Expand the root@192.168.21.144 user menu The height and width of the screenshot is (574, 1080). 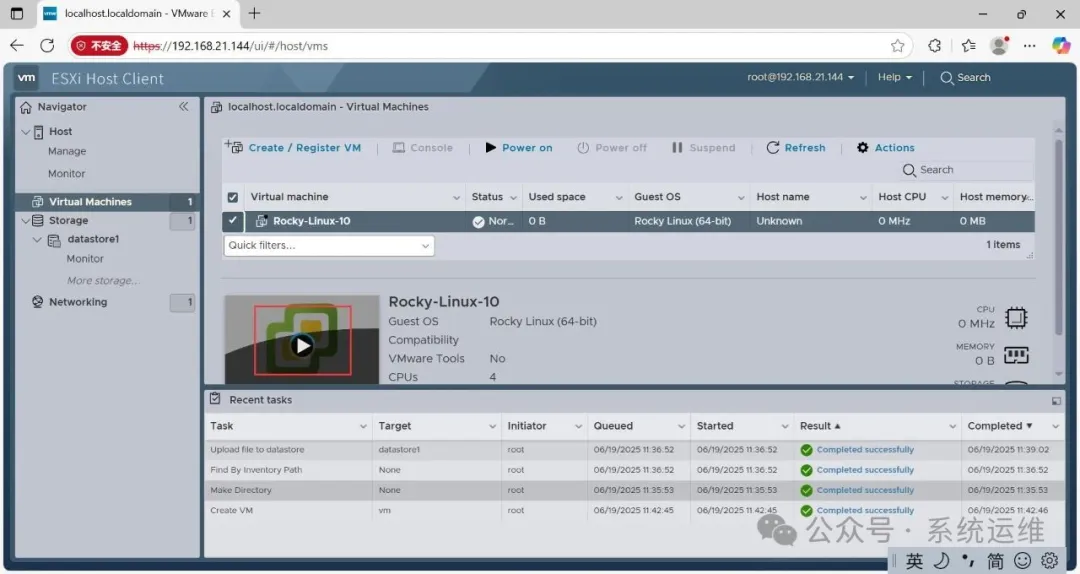pos(800,77)
